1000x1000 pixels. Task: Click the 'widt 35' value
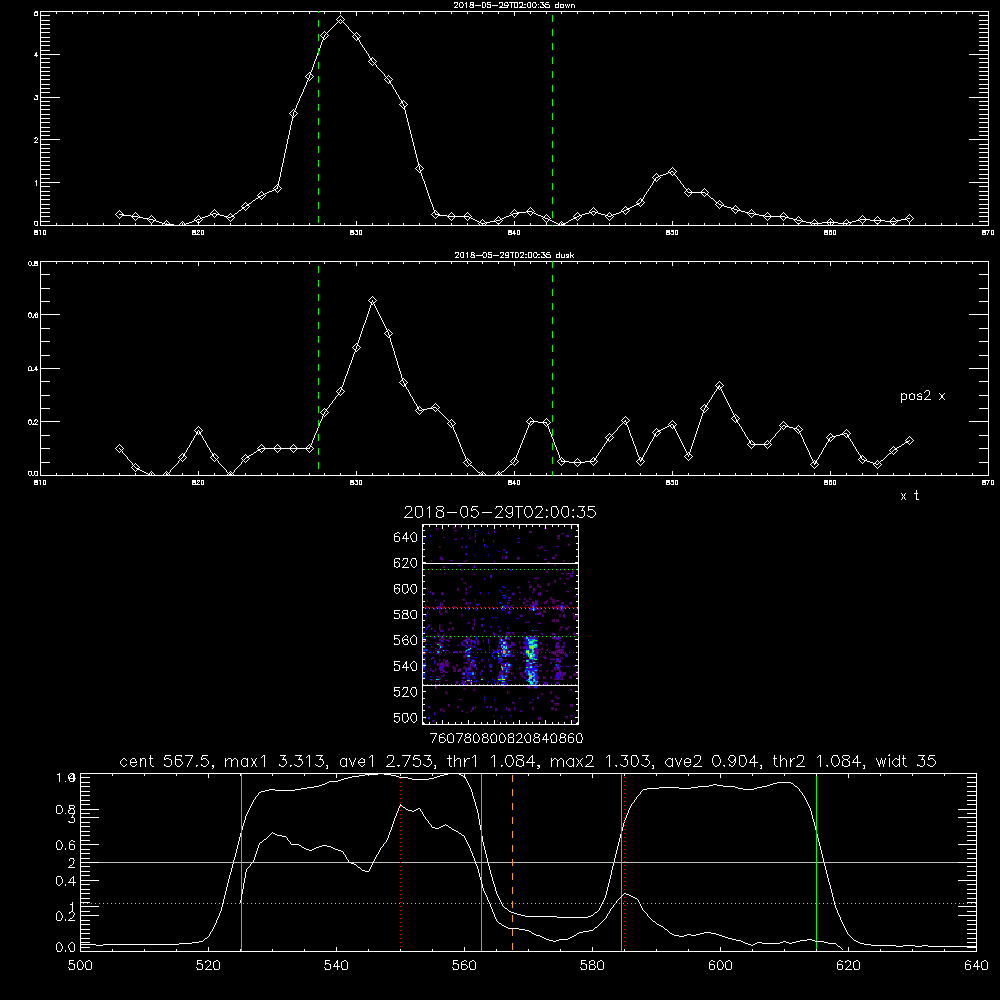point(906,761)
